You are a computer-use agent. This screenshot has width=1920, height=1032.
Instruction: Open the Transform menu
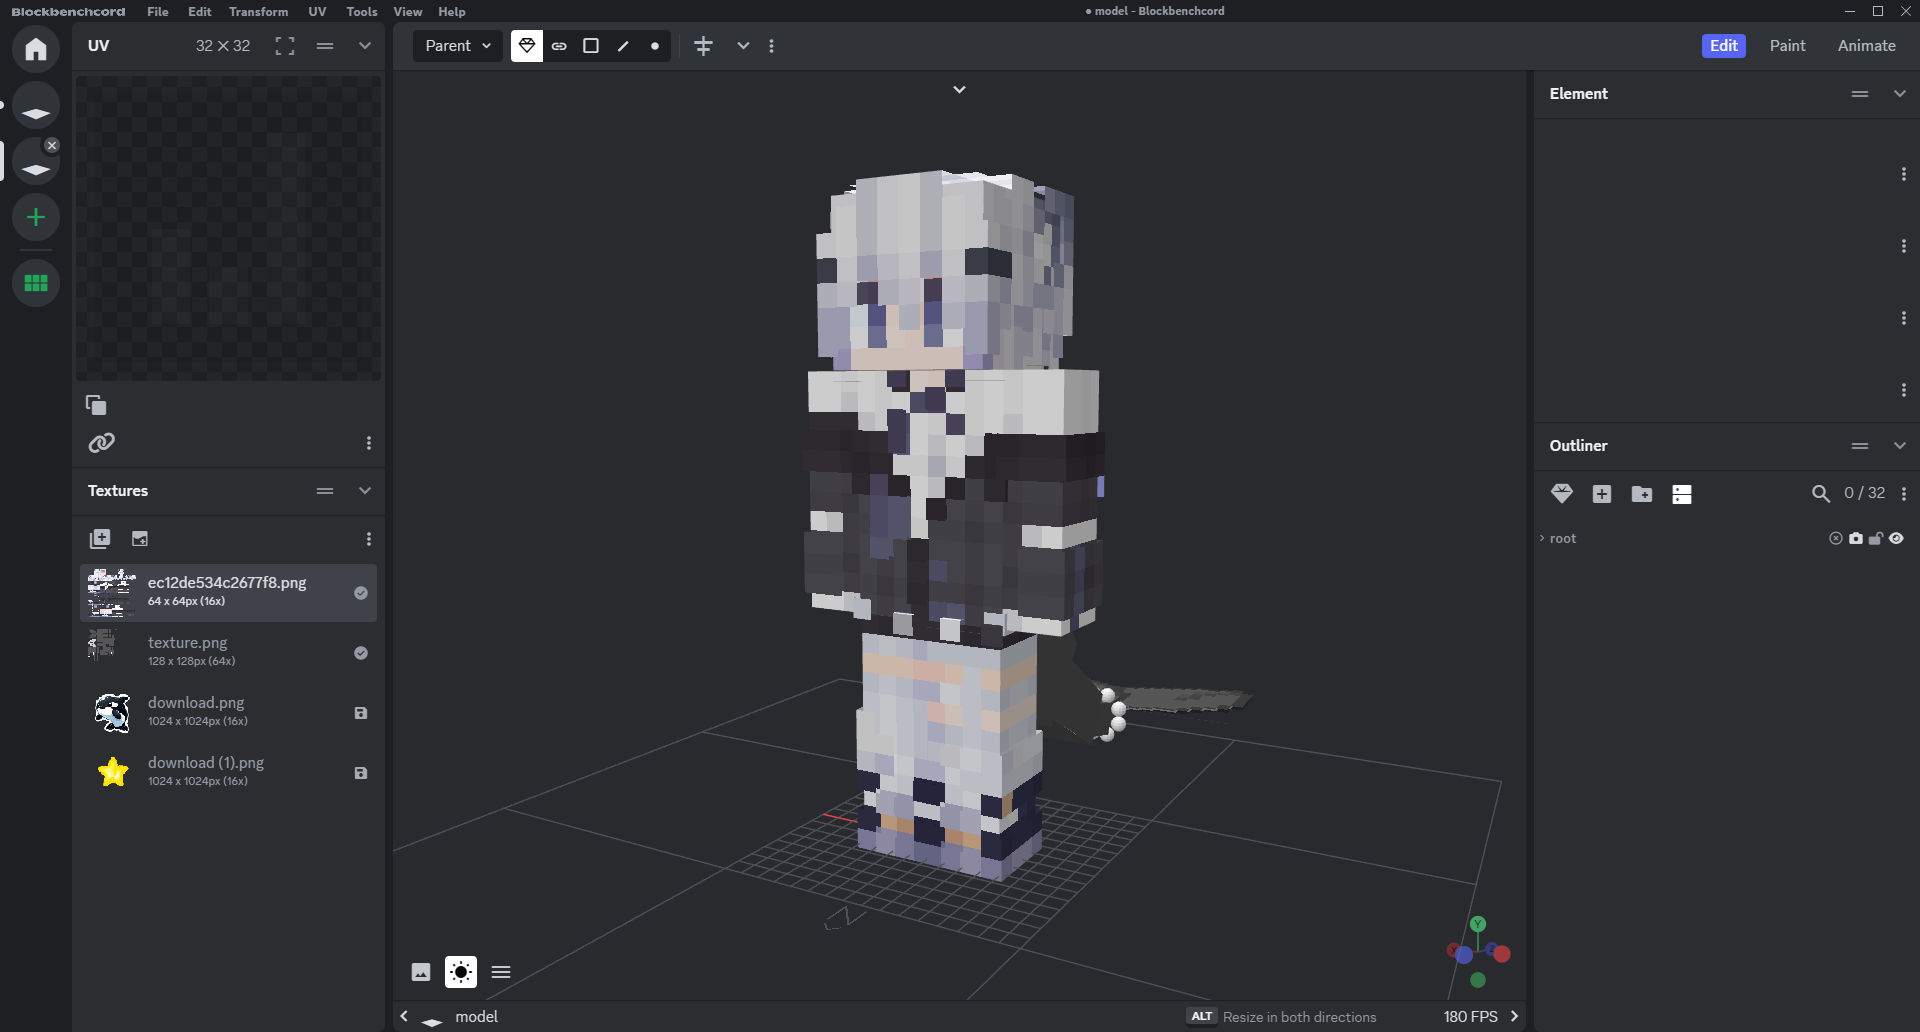click(258, 12)
